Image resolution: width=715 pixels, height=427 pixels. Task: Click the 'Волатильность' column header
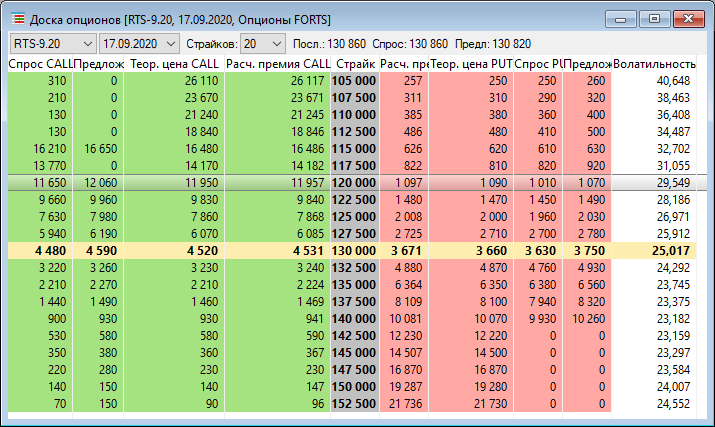tap(654, 64)
